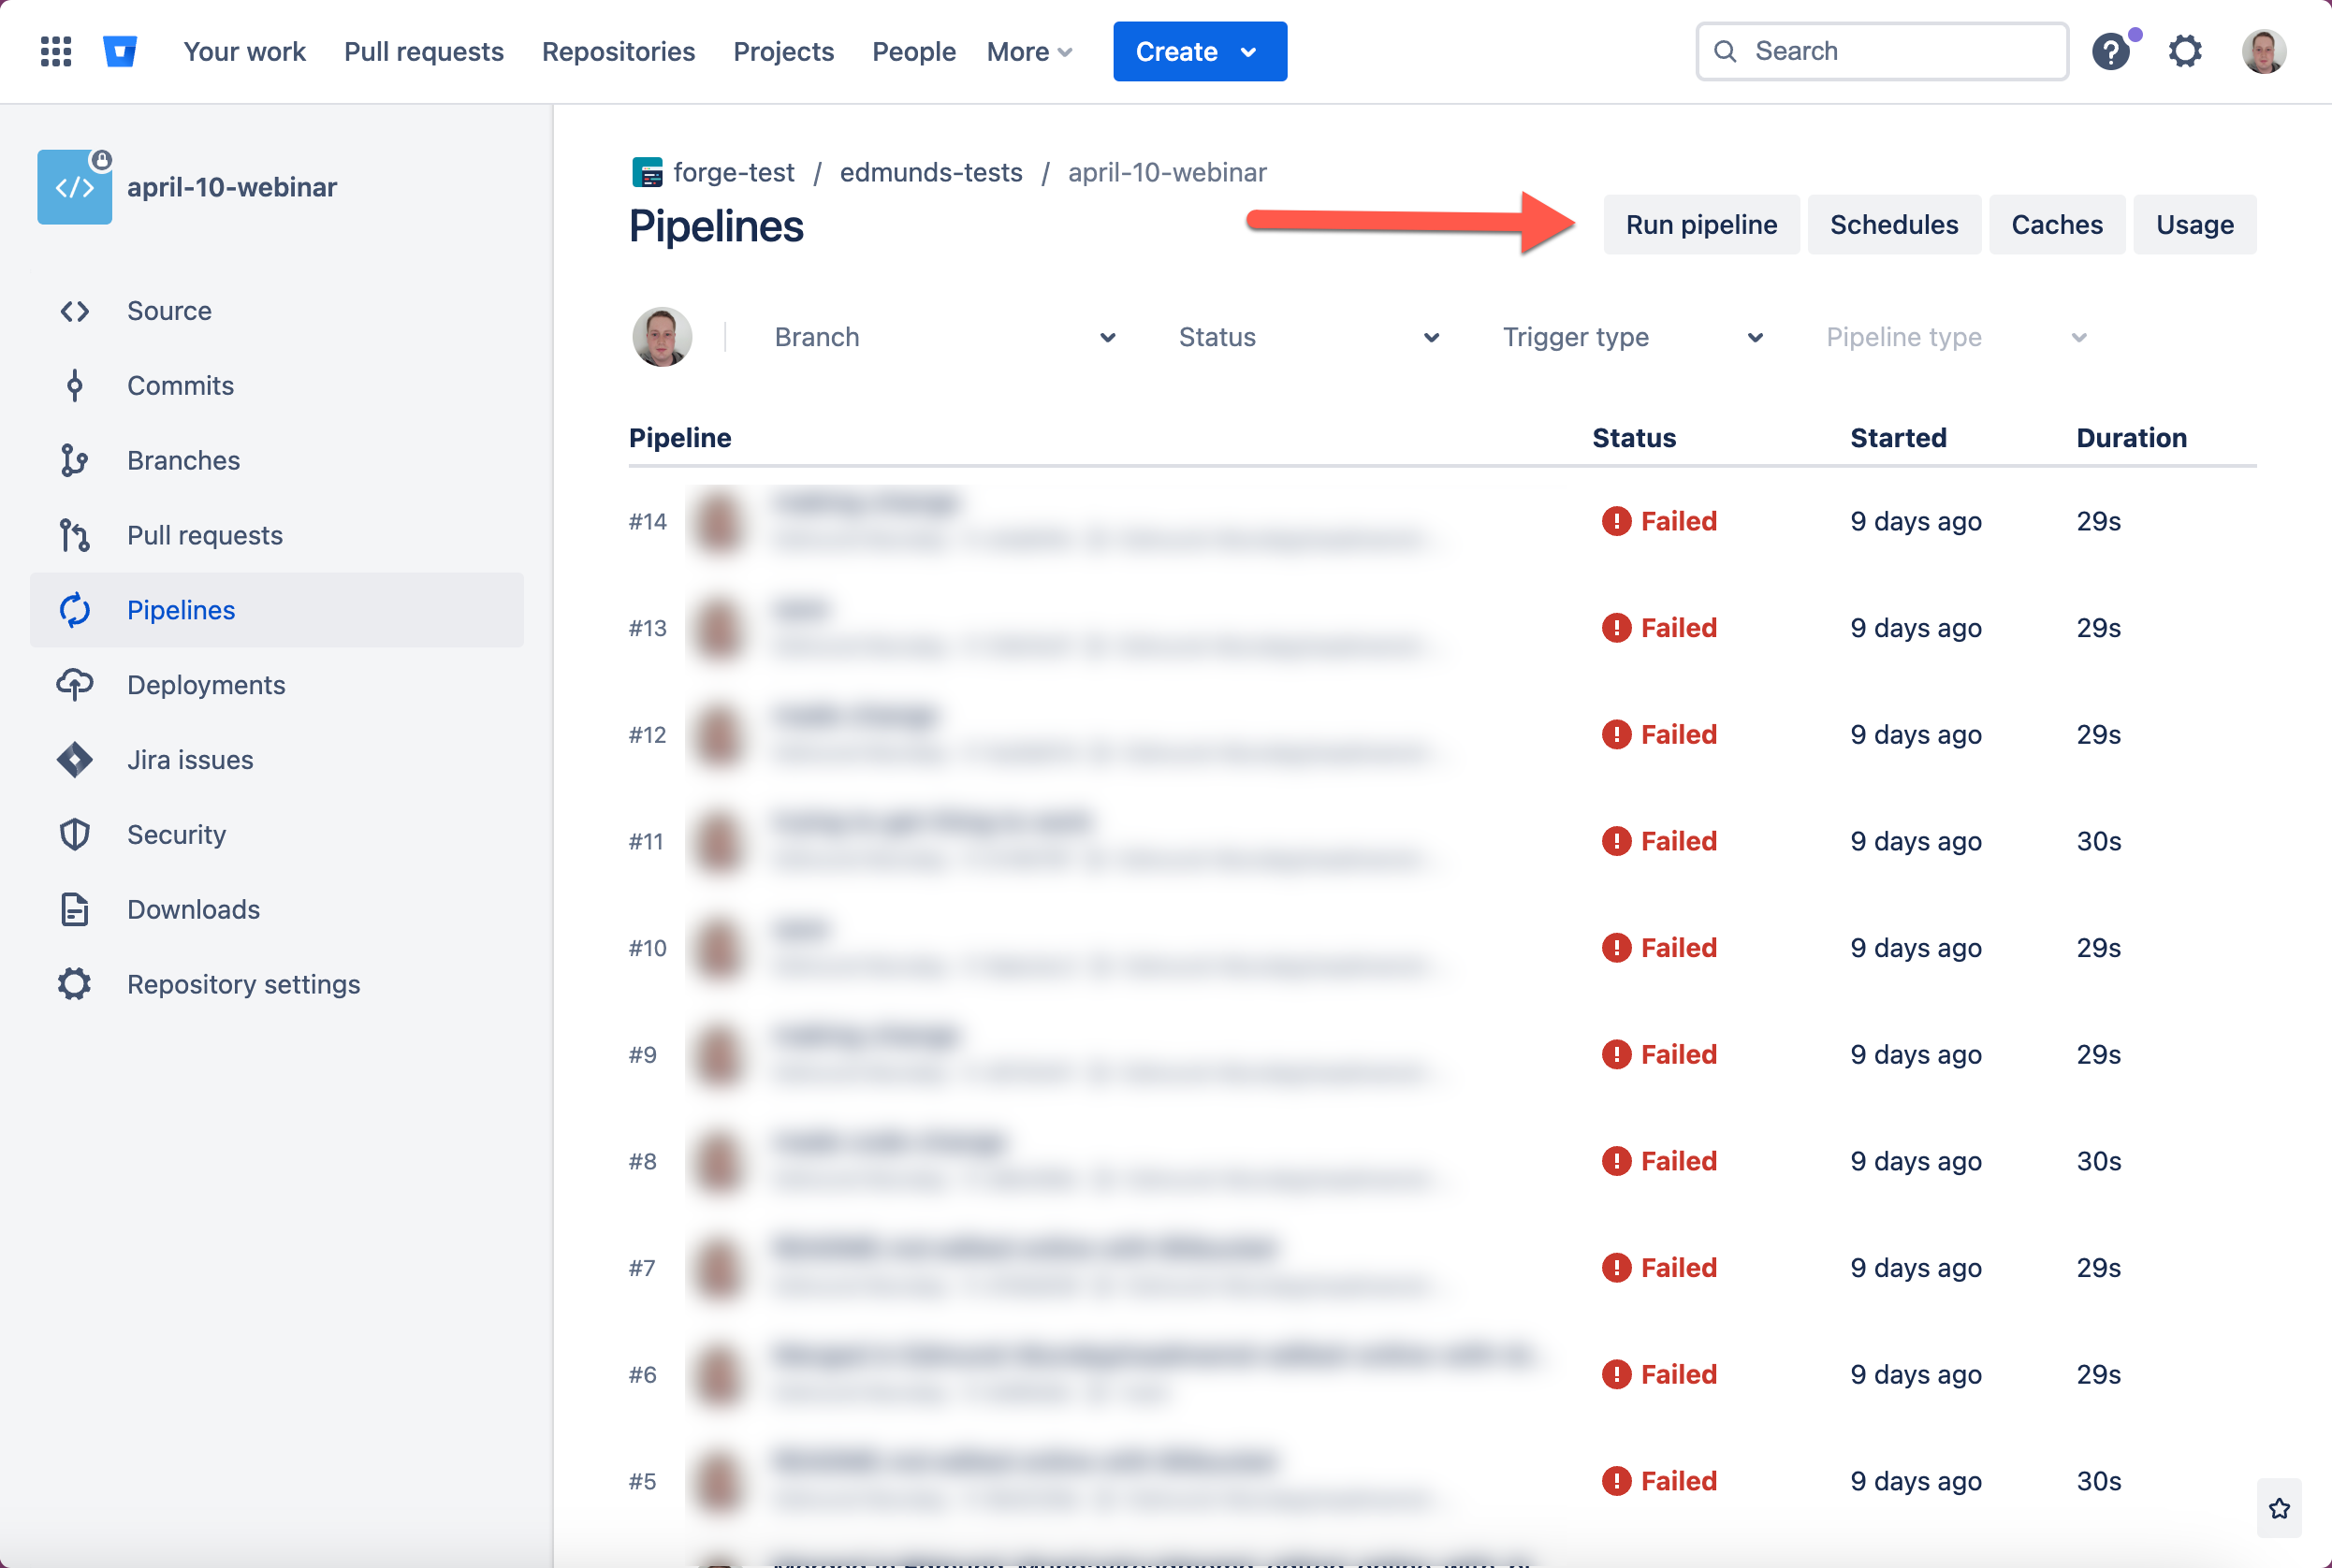Image resolution: width=2332 pixels, height=1568 pixels.
Task: Open Security settings via shield icon
Action: (74, 834)
